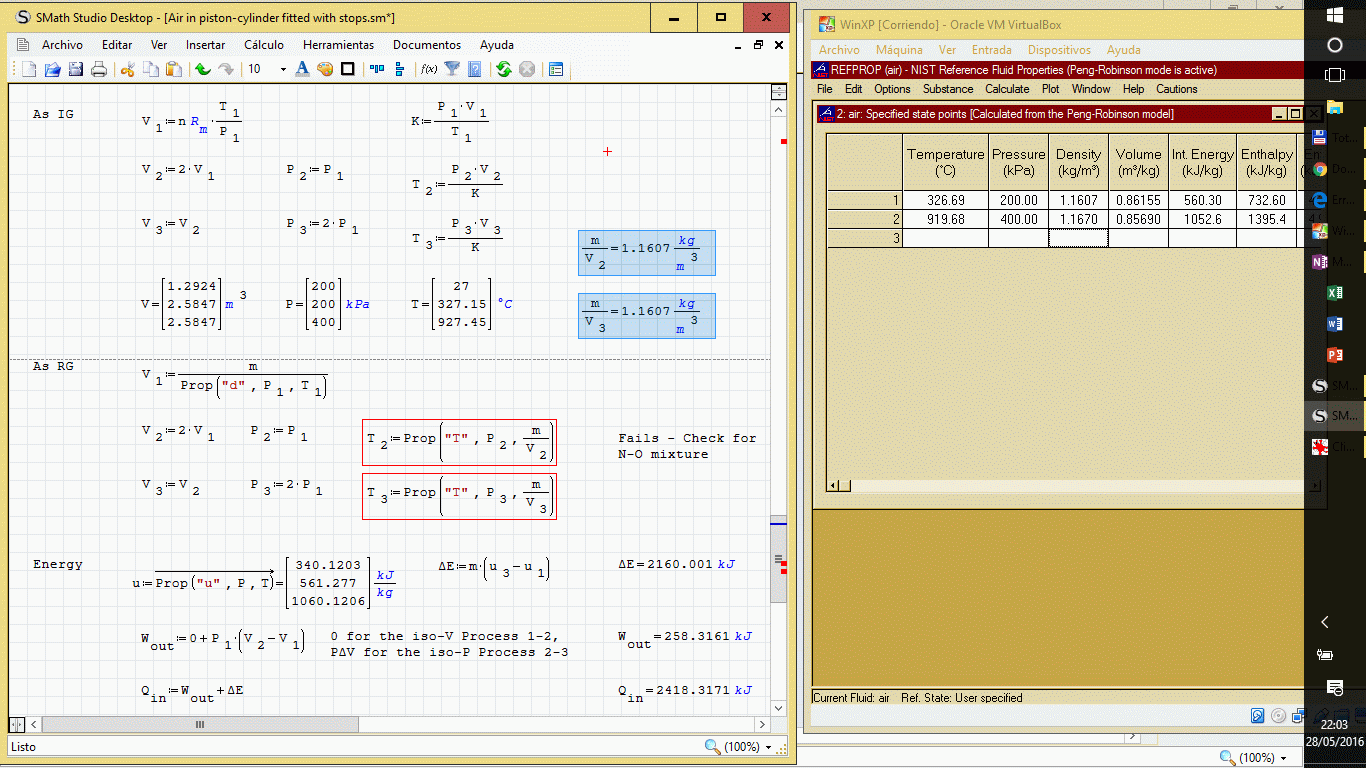Click the green Undo arrow icon
This screenshot has height=768, width=1366.
click(x=203, y=69)
